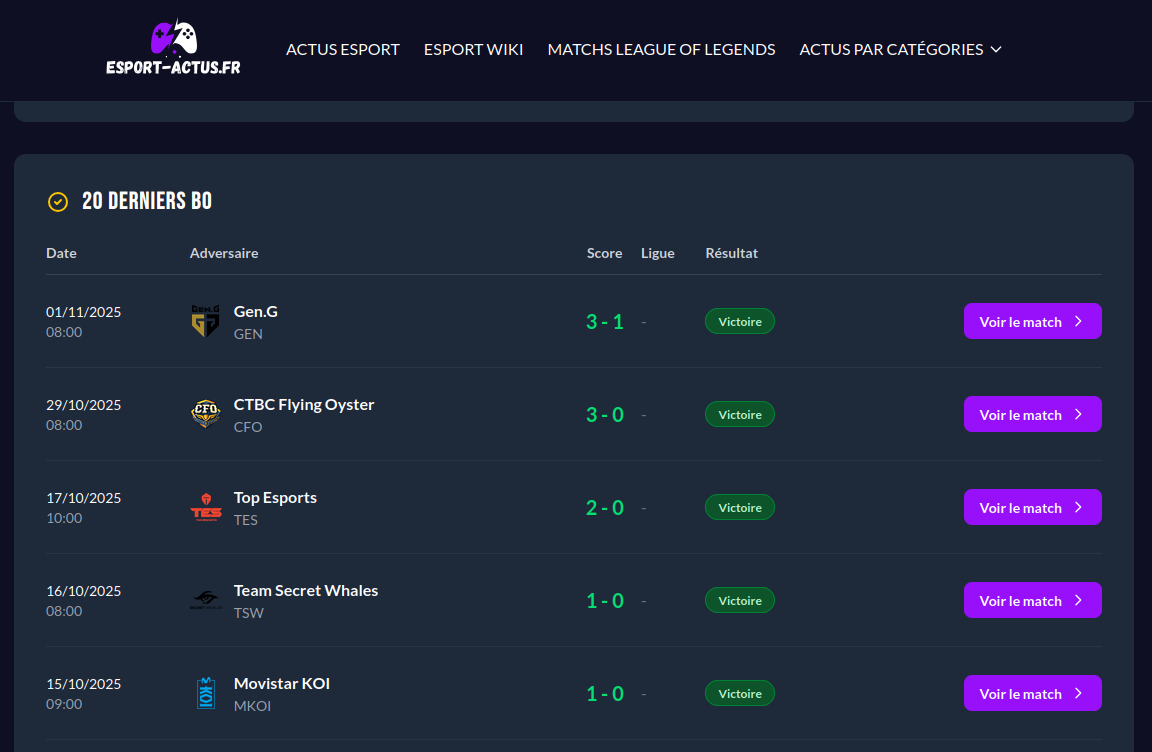Click the 3 - 0 score
1152x752 pixels.
[605, 414]
